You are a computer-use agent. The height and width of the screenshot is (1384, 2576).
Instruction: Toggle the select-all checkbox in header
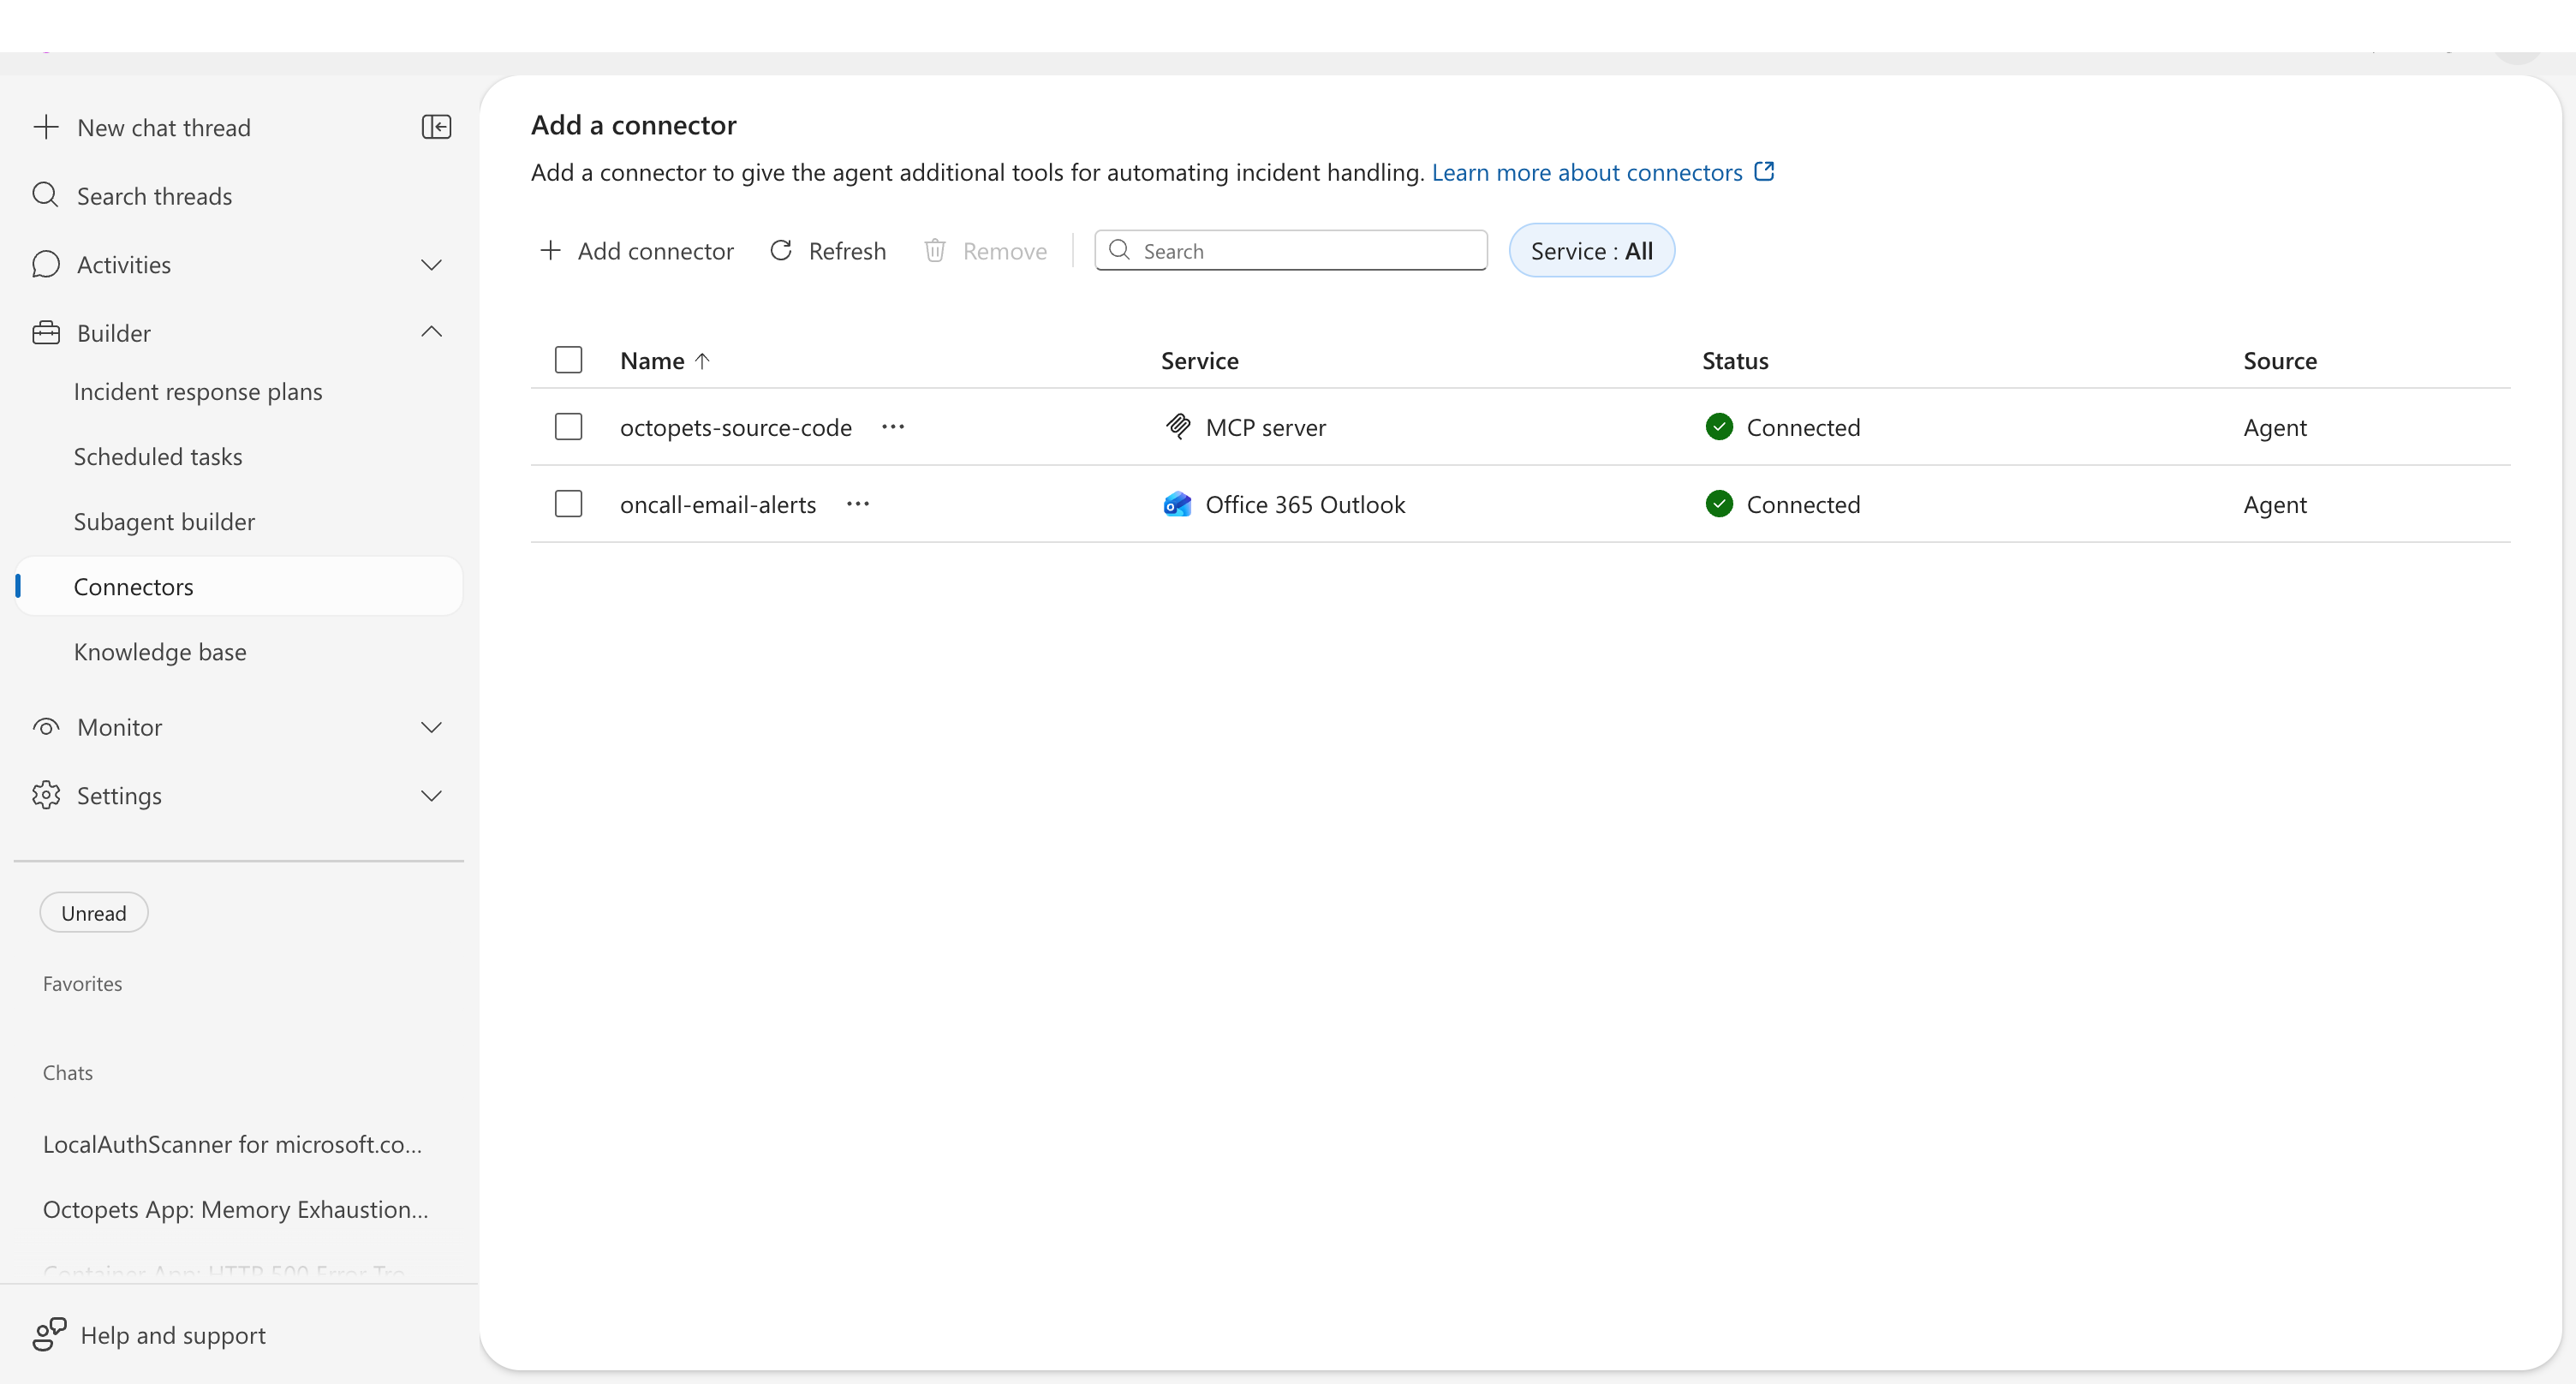568,360
